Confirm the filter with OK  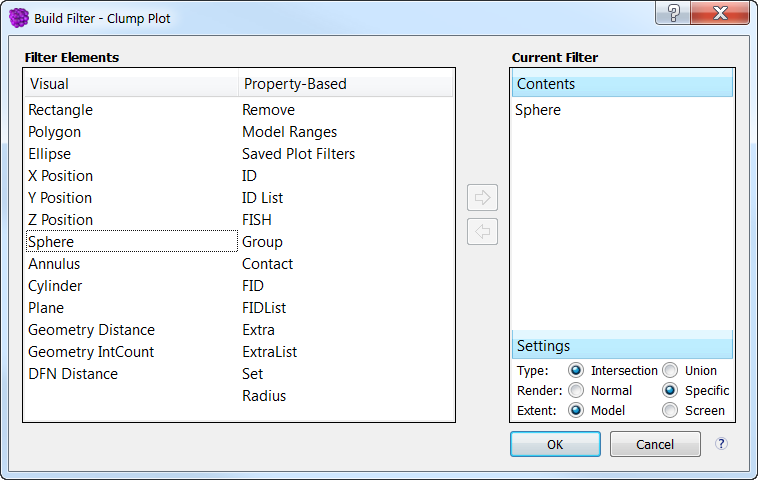click(x=555, y=444)
